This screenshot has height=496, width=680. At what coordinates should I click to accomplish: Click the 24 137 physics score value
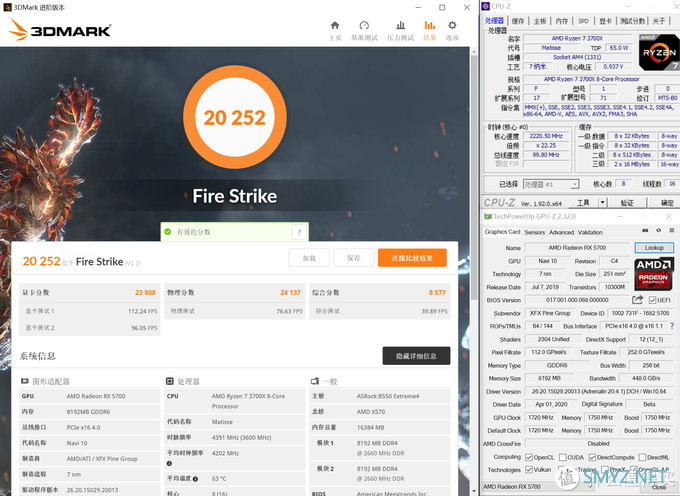pyautogui.click(x=290, y=293)
